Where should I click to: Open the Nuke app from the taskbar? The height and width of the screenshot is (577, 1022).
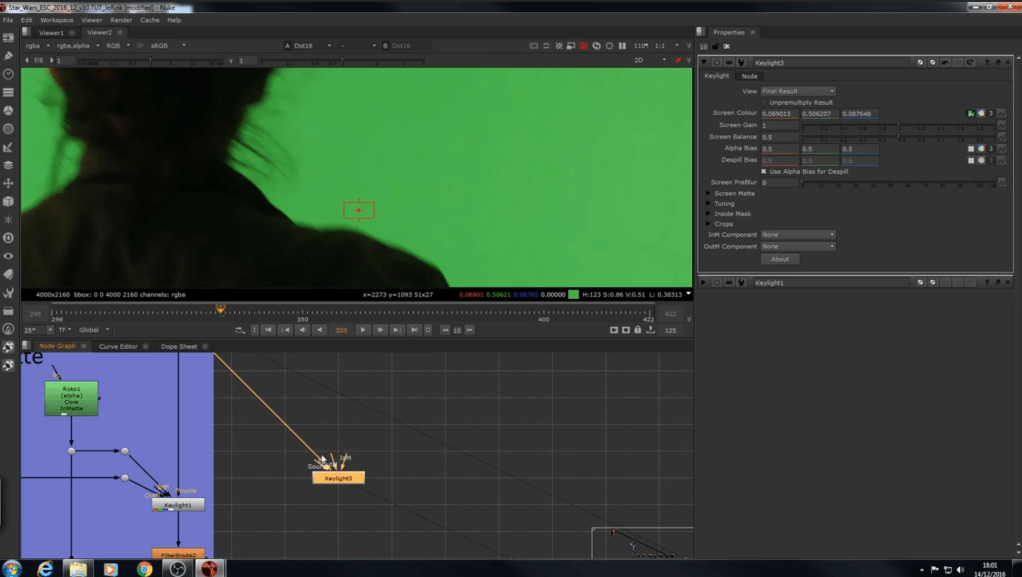tap(209, 568)
